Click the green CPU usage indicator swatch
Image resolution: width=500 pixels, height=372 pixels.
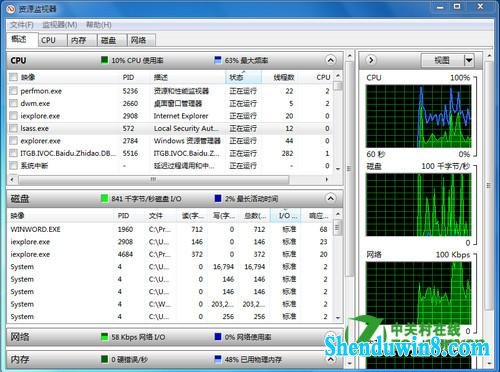[104, 60]
